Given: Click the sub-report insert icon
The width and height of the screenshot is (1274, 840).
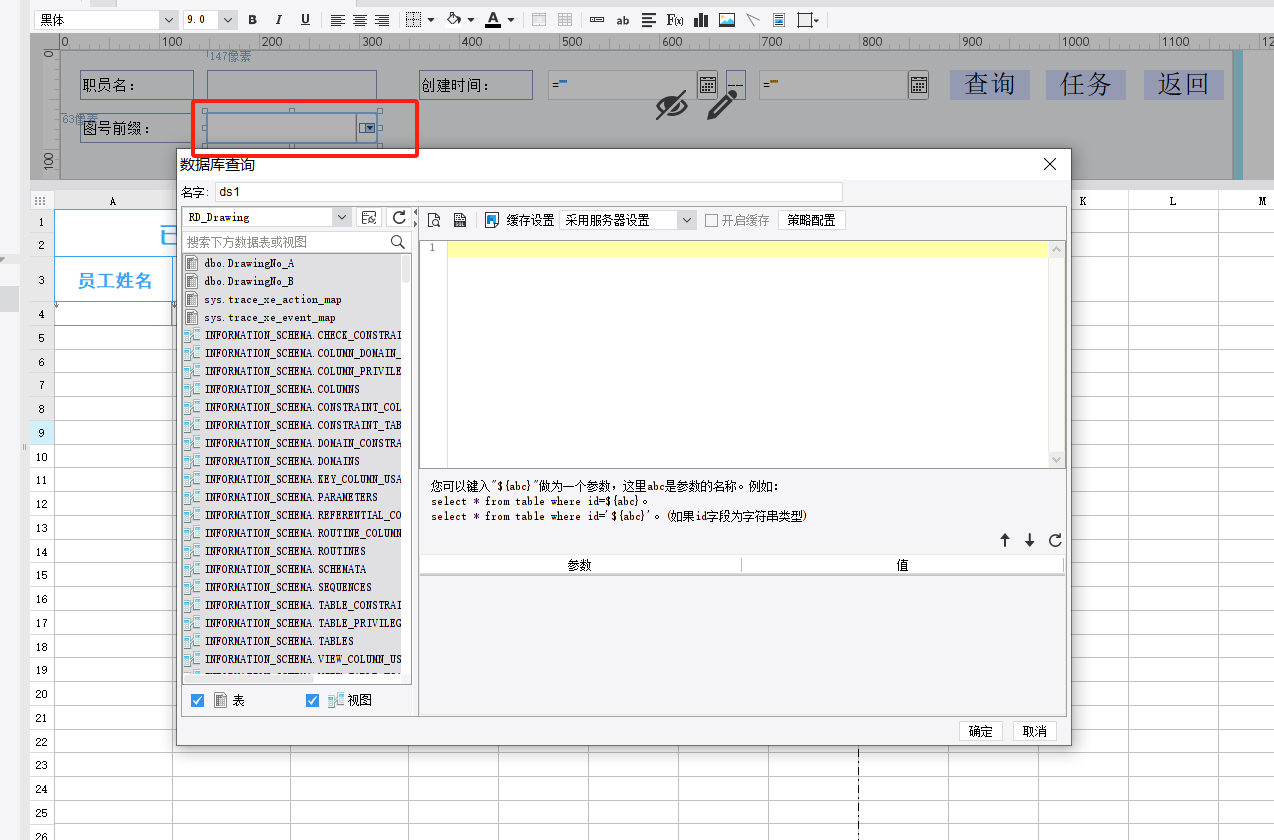Looking at the screenshot, I should [x=779, y=20].
